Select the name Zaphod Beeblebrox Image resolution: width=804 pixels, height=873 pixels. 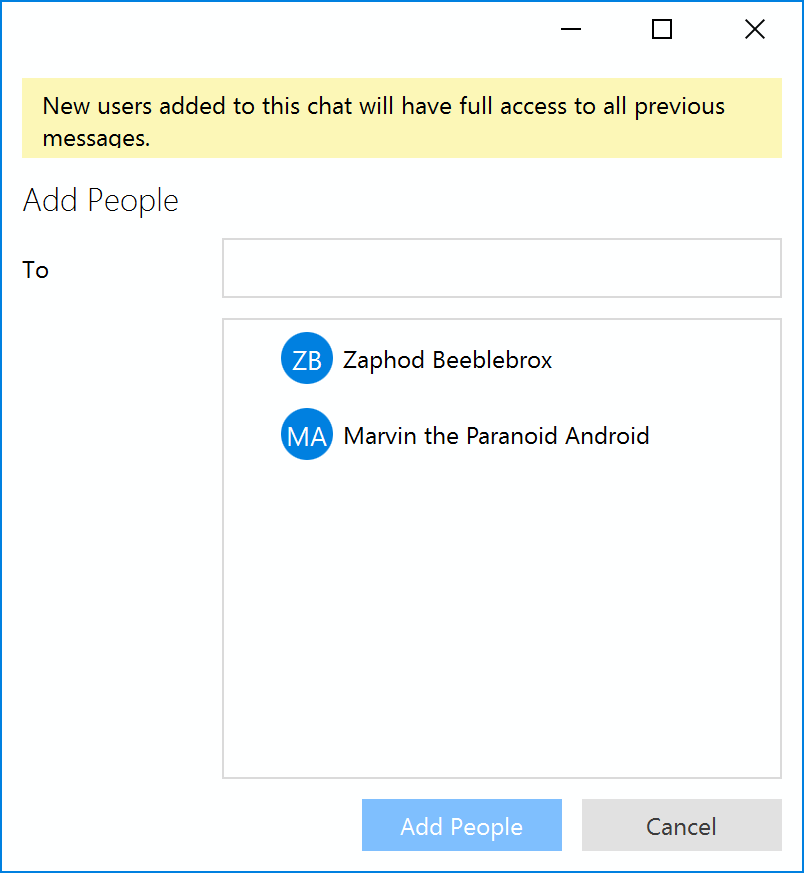[x=447, y=359]
